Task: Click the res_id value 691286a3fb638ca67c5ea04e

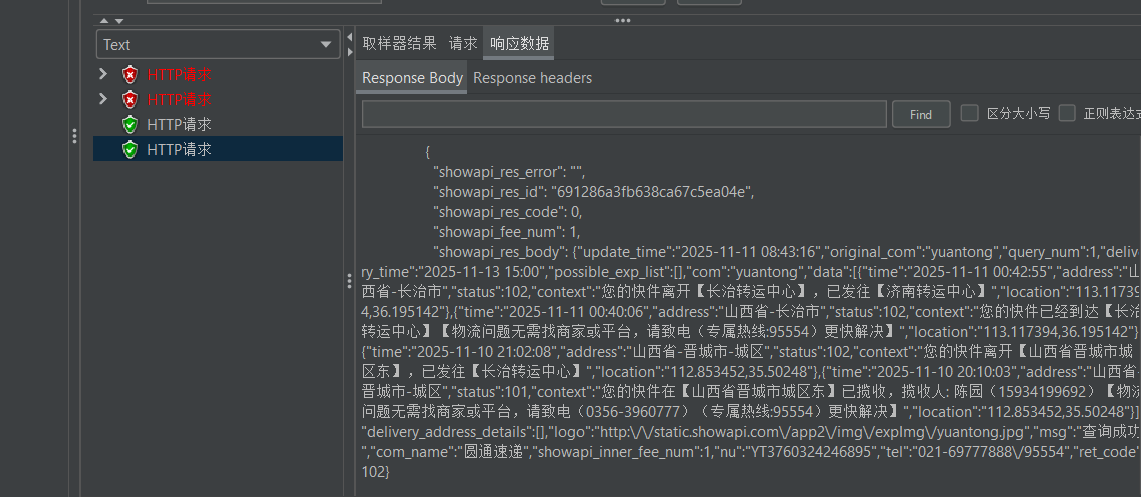Action: point(651,192)
